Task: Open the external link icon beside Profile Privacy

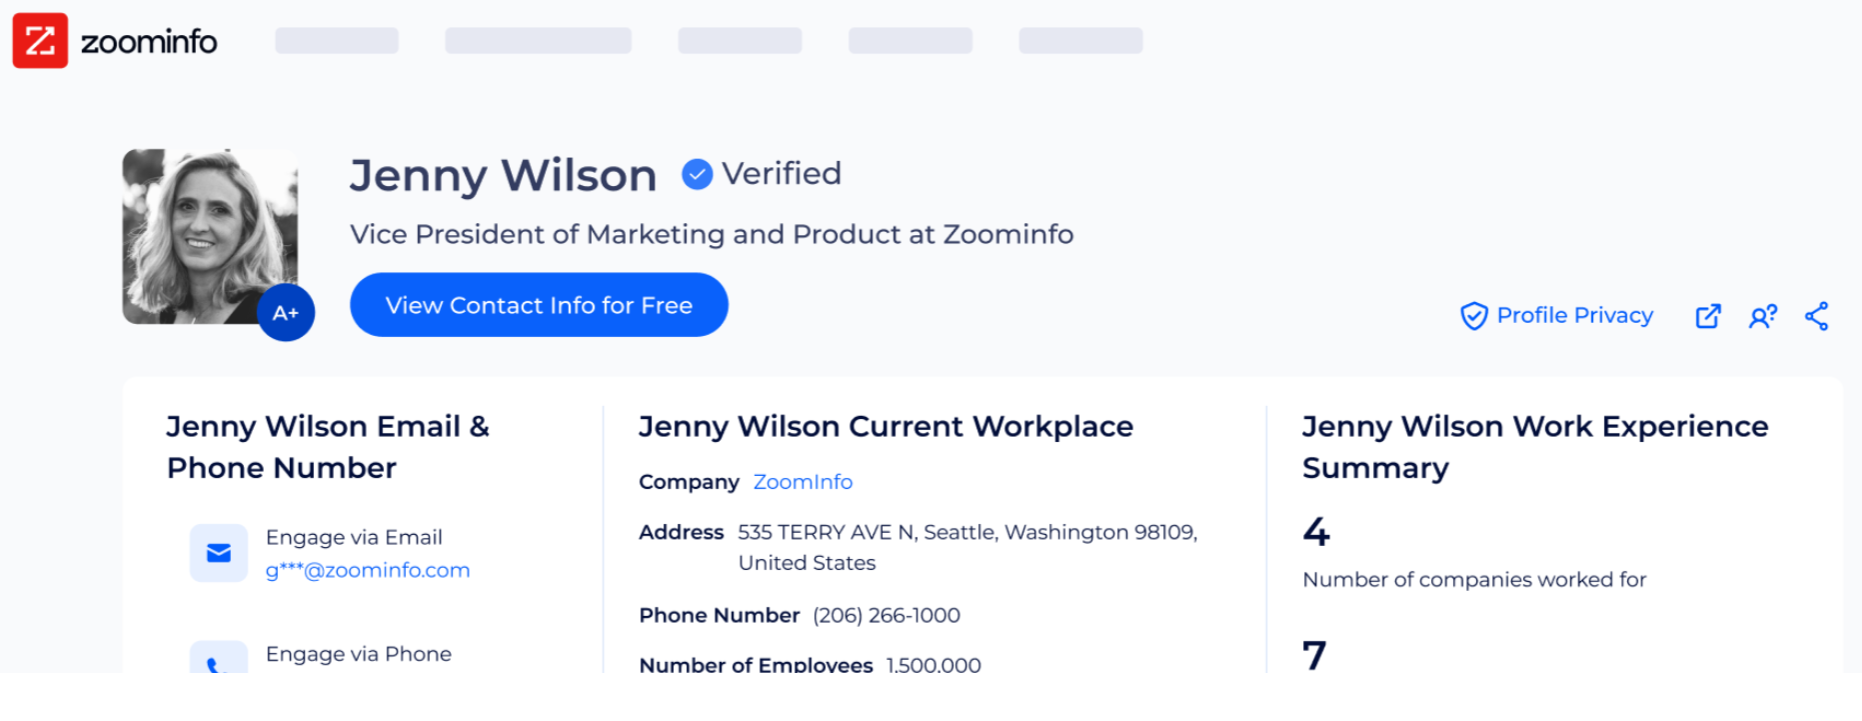Action: click(1708, 316)
